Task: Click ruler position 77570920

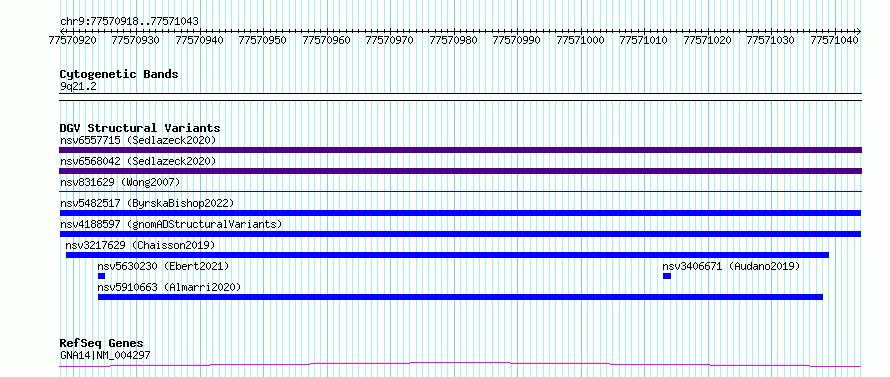Action: click(x=72, y=40)
